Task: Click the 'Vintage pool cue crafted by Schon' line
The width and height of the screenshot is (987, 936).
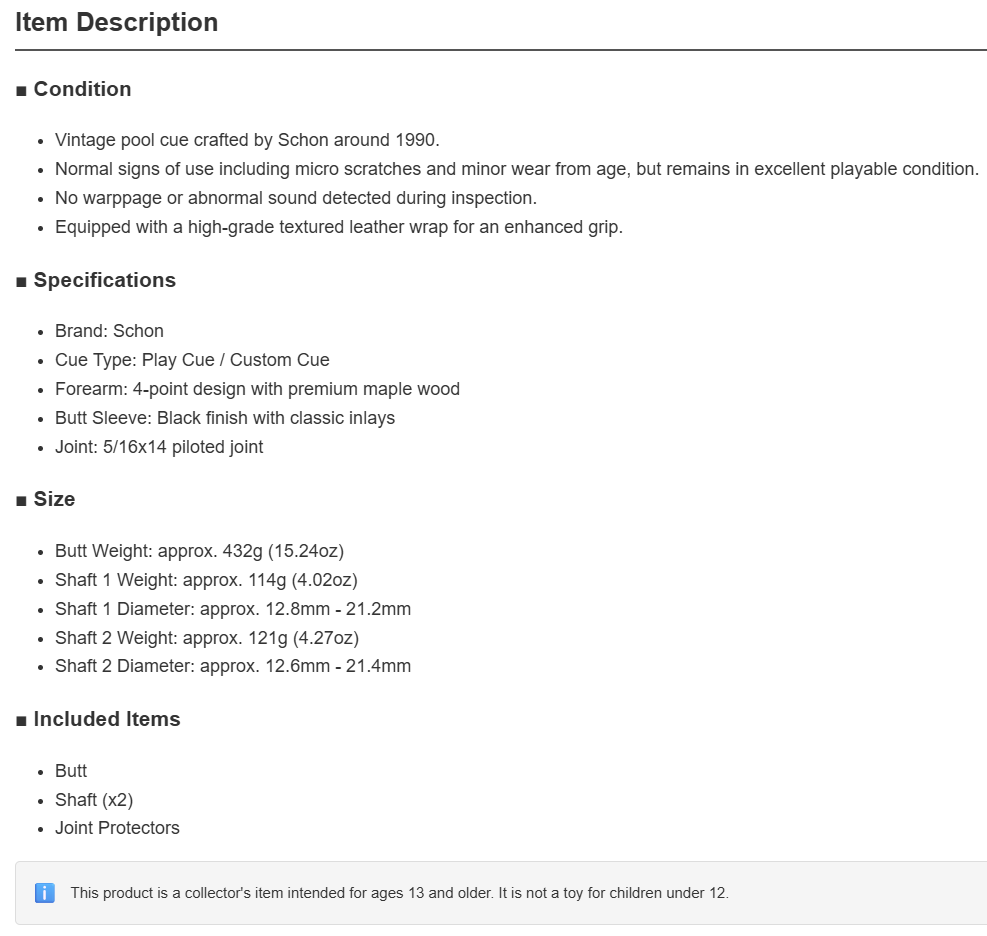Action: click(247, 140)
